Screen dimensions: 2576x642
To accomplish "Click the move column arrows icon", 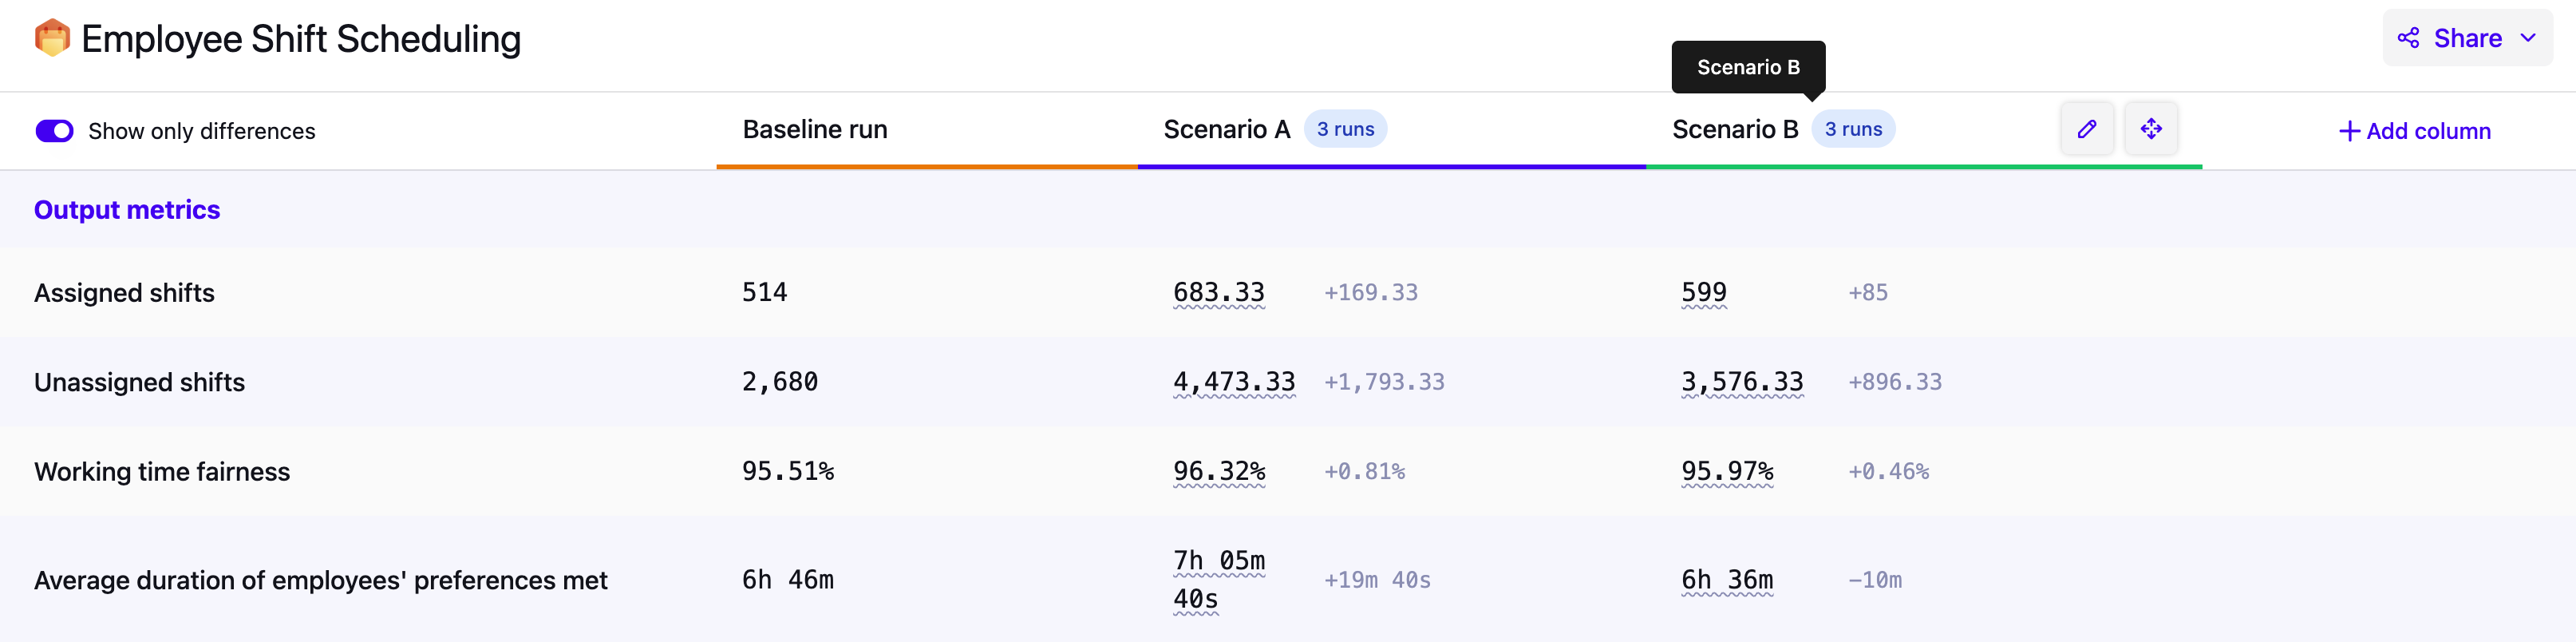I will tap(2151, 129).
